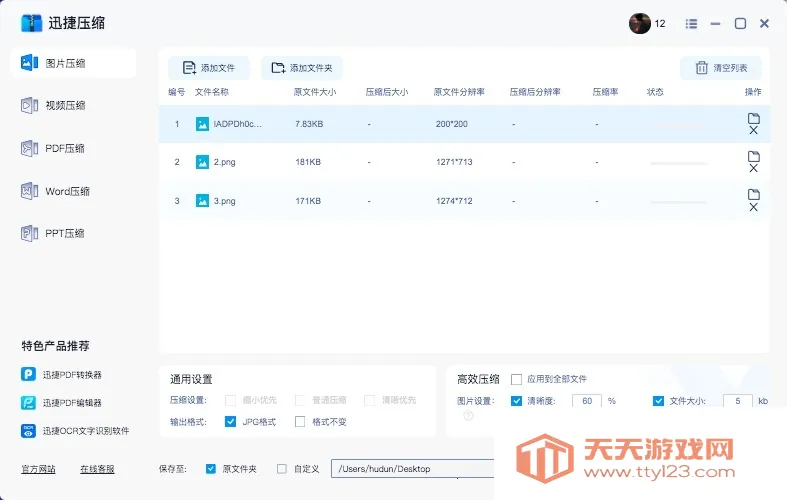Tick the 自定义 custom save location checkbox
Image resolution: width=787 pixels, height=500 pixels.
(282, 468)
